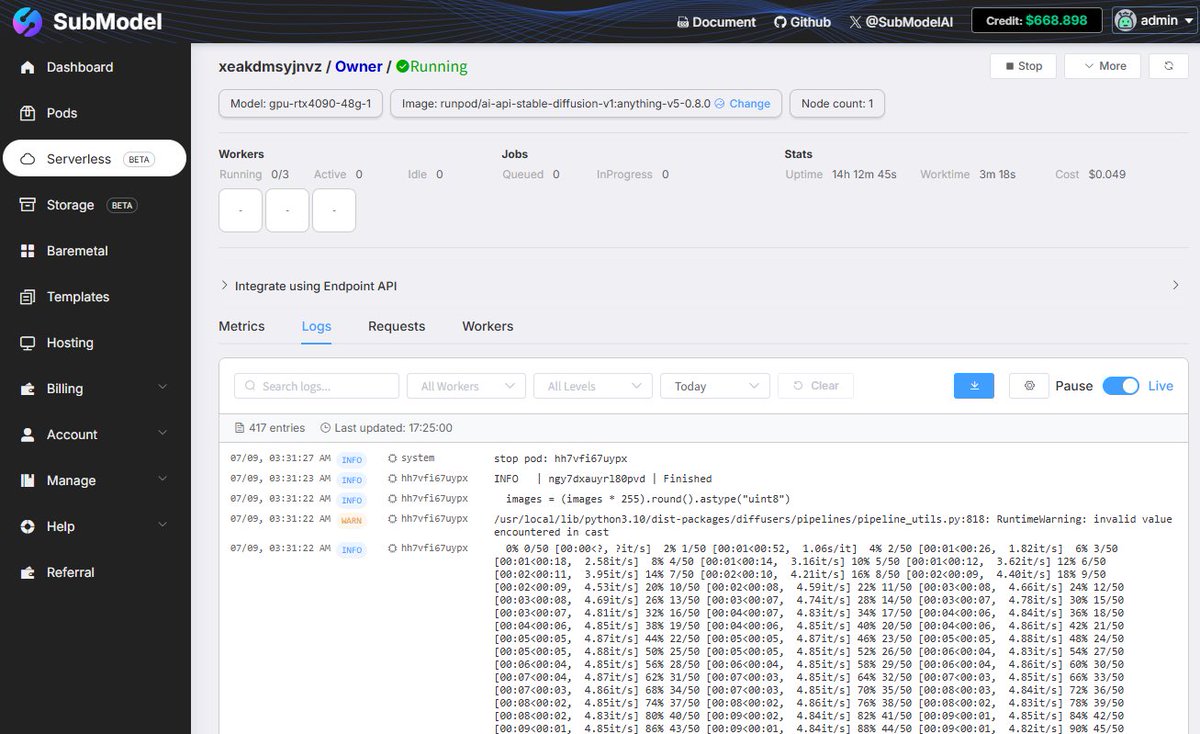Select the first worker slot box
The width and height of the screenshot is (1200, 734).
point(240,211)
